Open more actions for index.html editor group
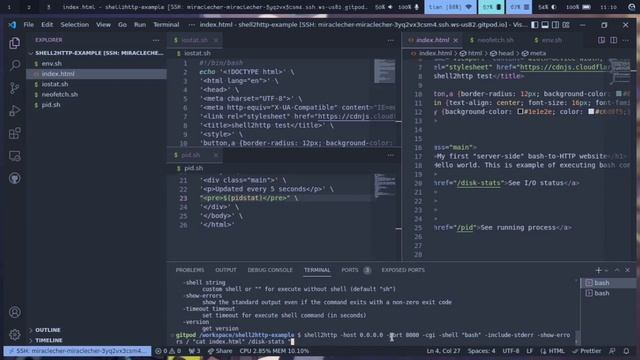Screen dimensions: 640x360 pos(626,40)
